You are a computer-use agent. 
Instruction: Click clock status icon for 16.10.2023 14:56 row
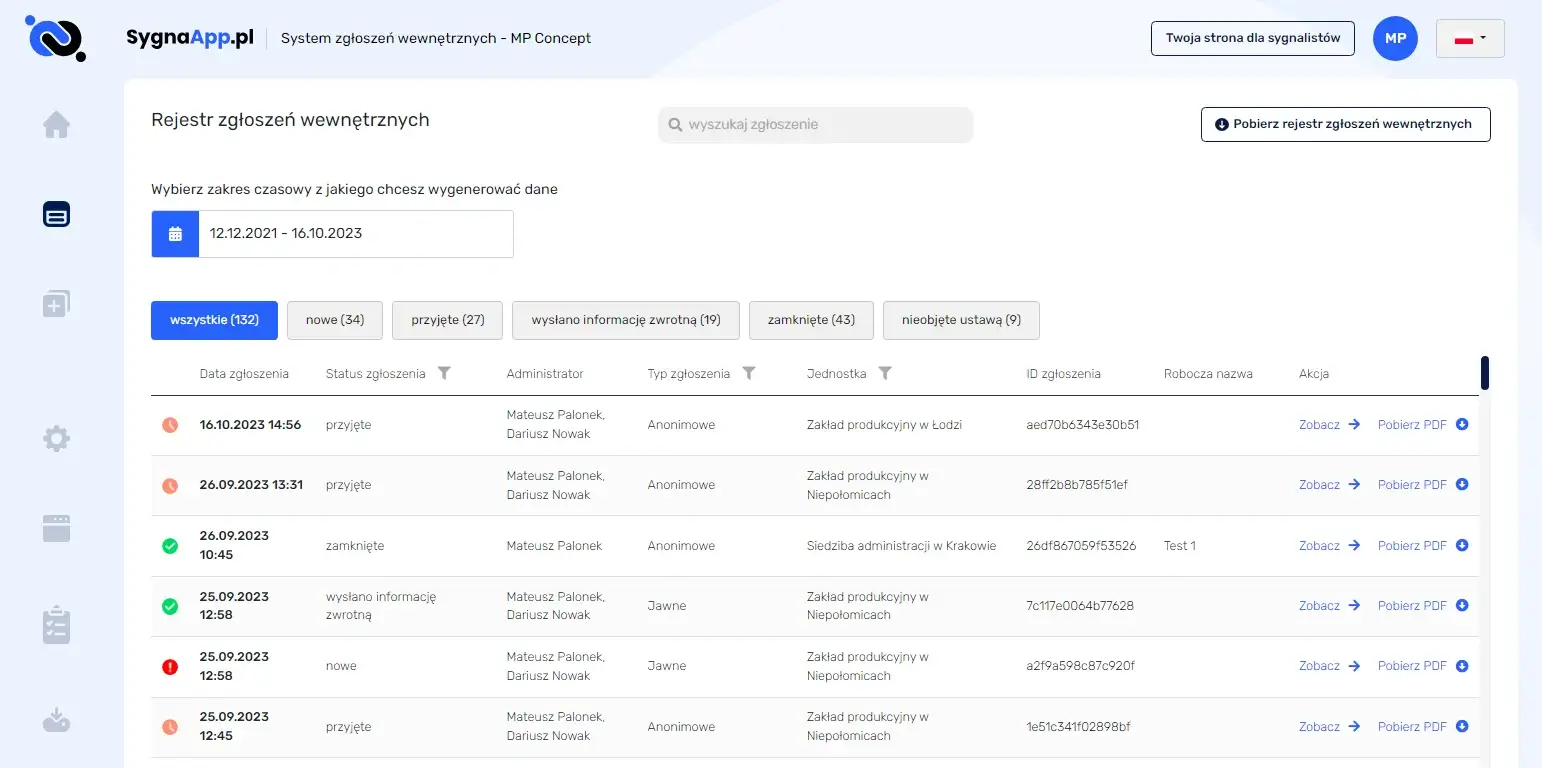pos(170,425)
